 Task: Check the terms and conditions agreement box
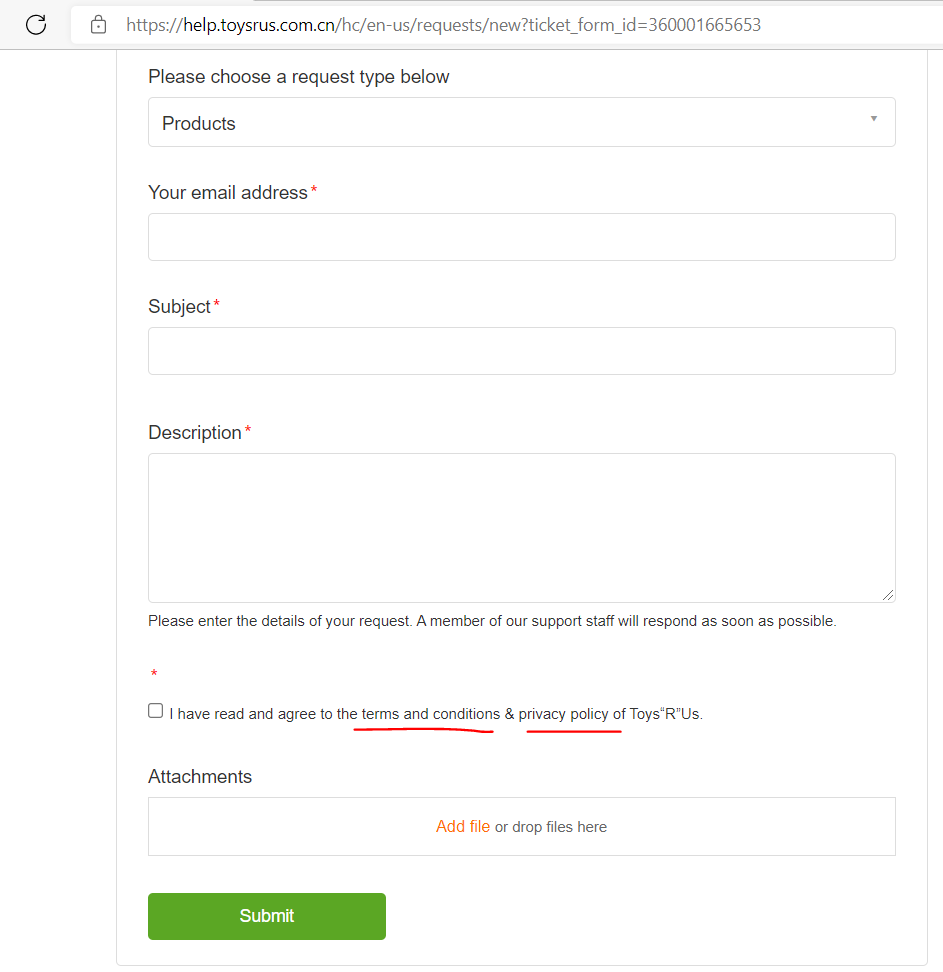click(x=155, y=710)
